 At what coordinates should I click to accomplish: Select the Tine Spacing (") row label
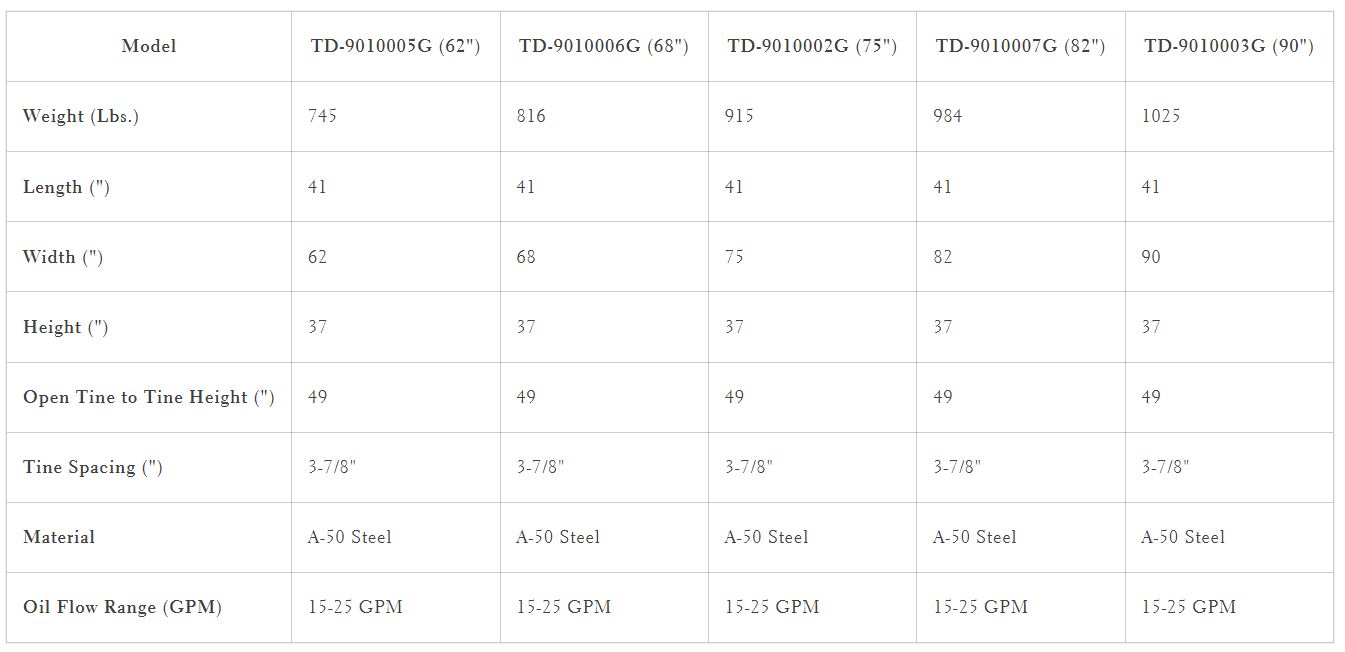[x=92, y=467]
